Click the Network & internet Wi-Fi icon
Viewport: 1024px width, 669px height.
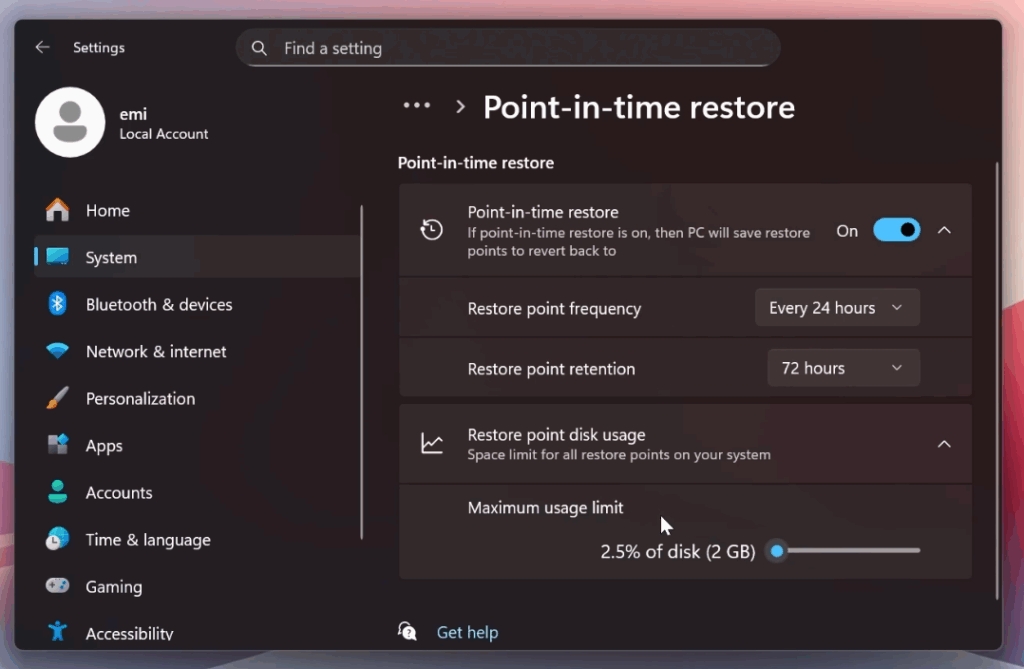point(58,351)
